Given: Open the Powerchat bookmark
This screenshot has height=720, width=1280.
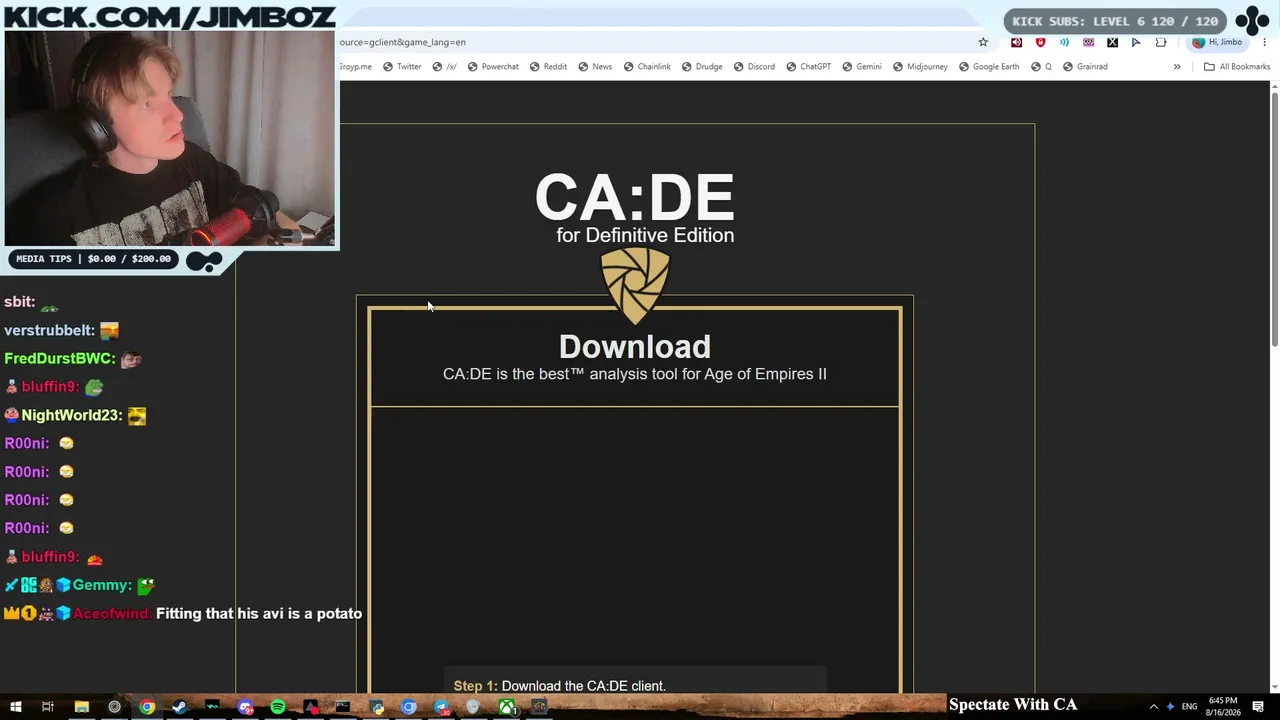Looking at the screenshot, I should tap(493, 67).
